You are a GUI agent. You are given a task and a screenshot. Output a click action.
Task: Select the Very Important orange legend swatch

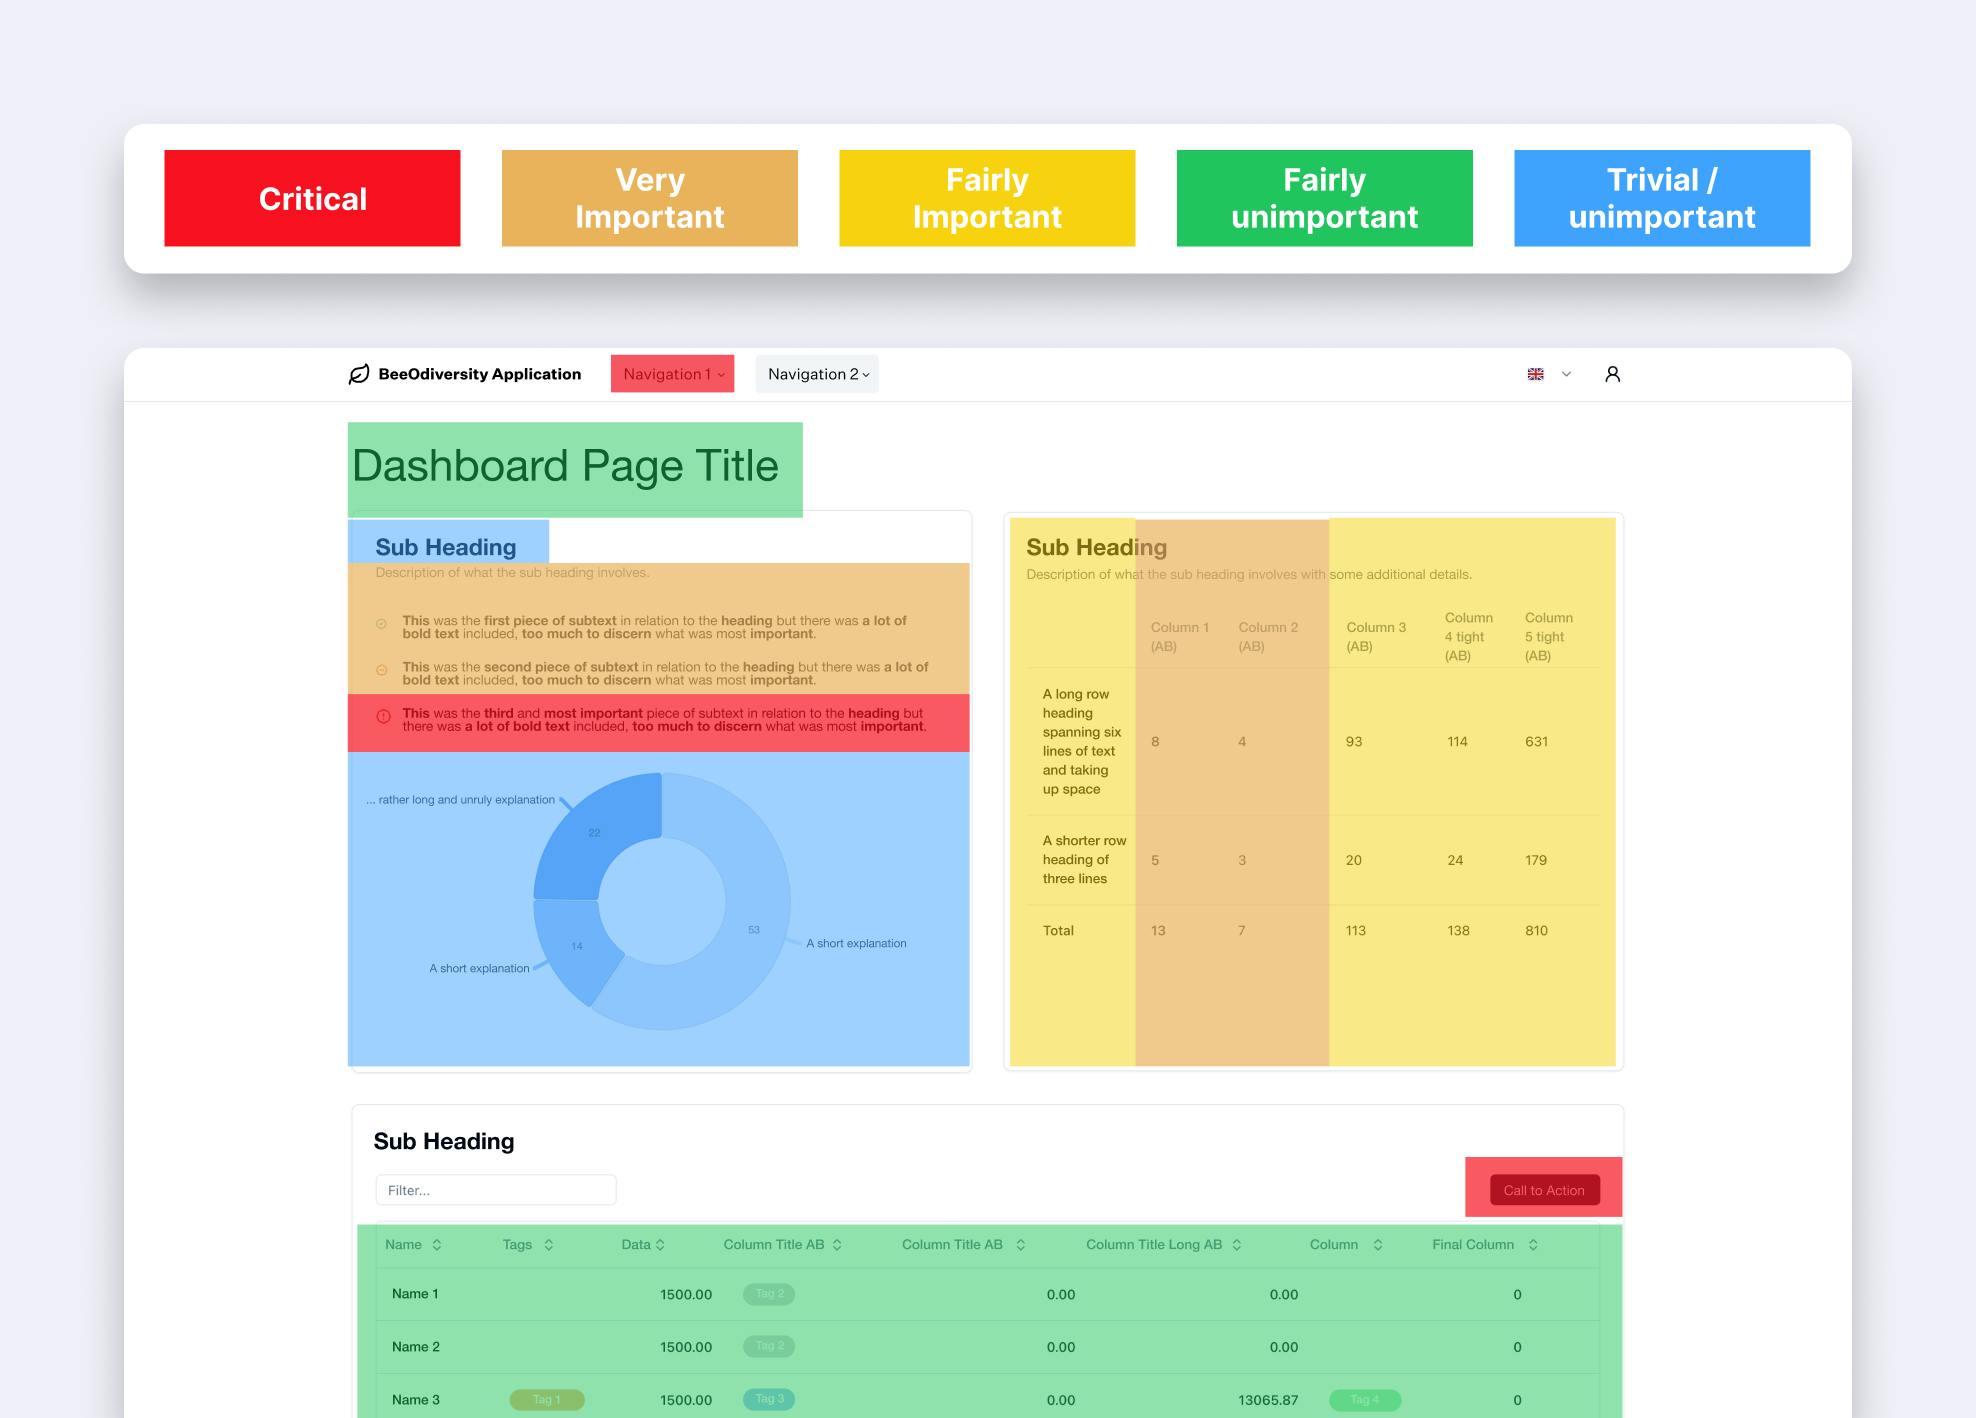click(650, 198)
